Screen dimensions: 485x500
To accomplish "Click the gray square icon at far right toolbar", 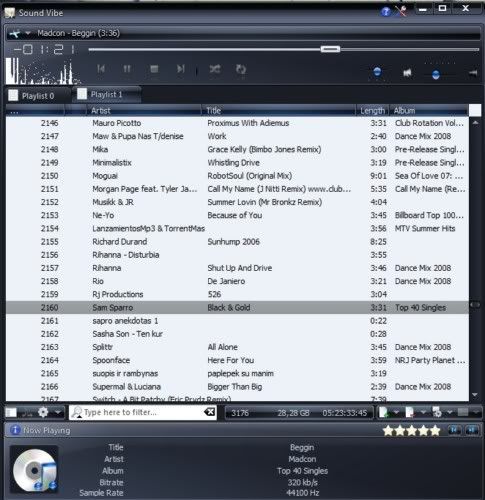I will [463, 412].
